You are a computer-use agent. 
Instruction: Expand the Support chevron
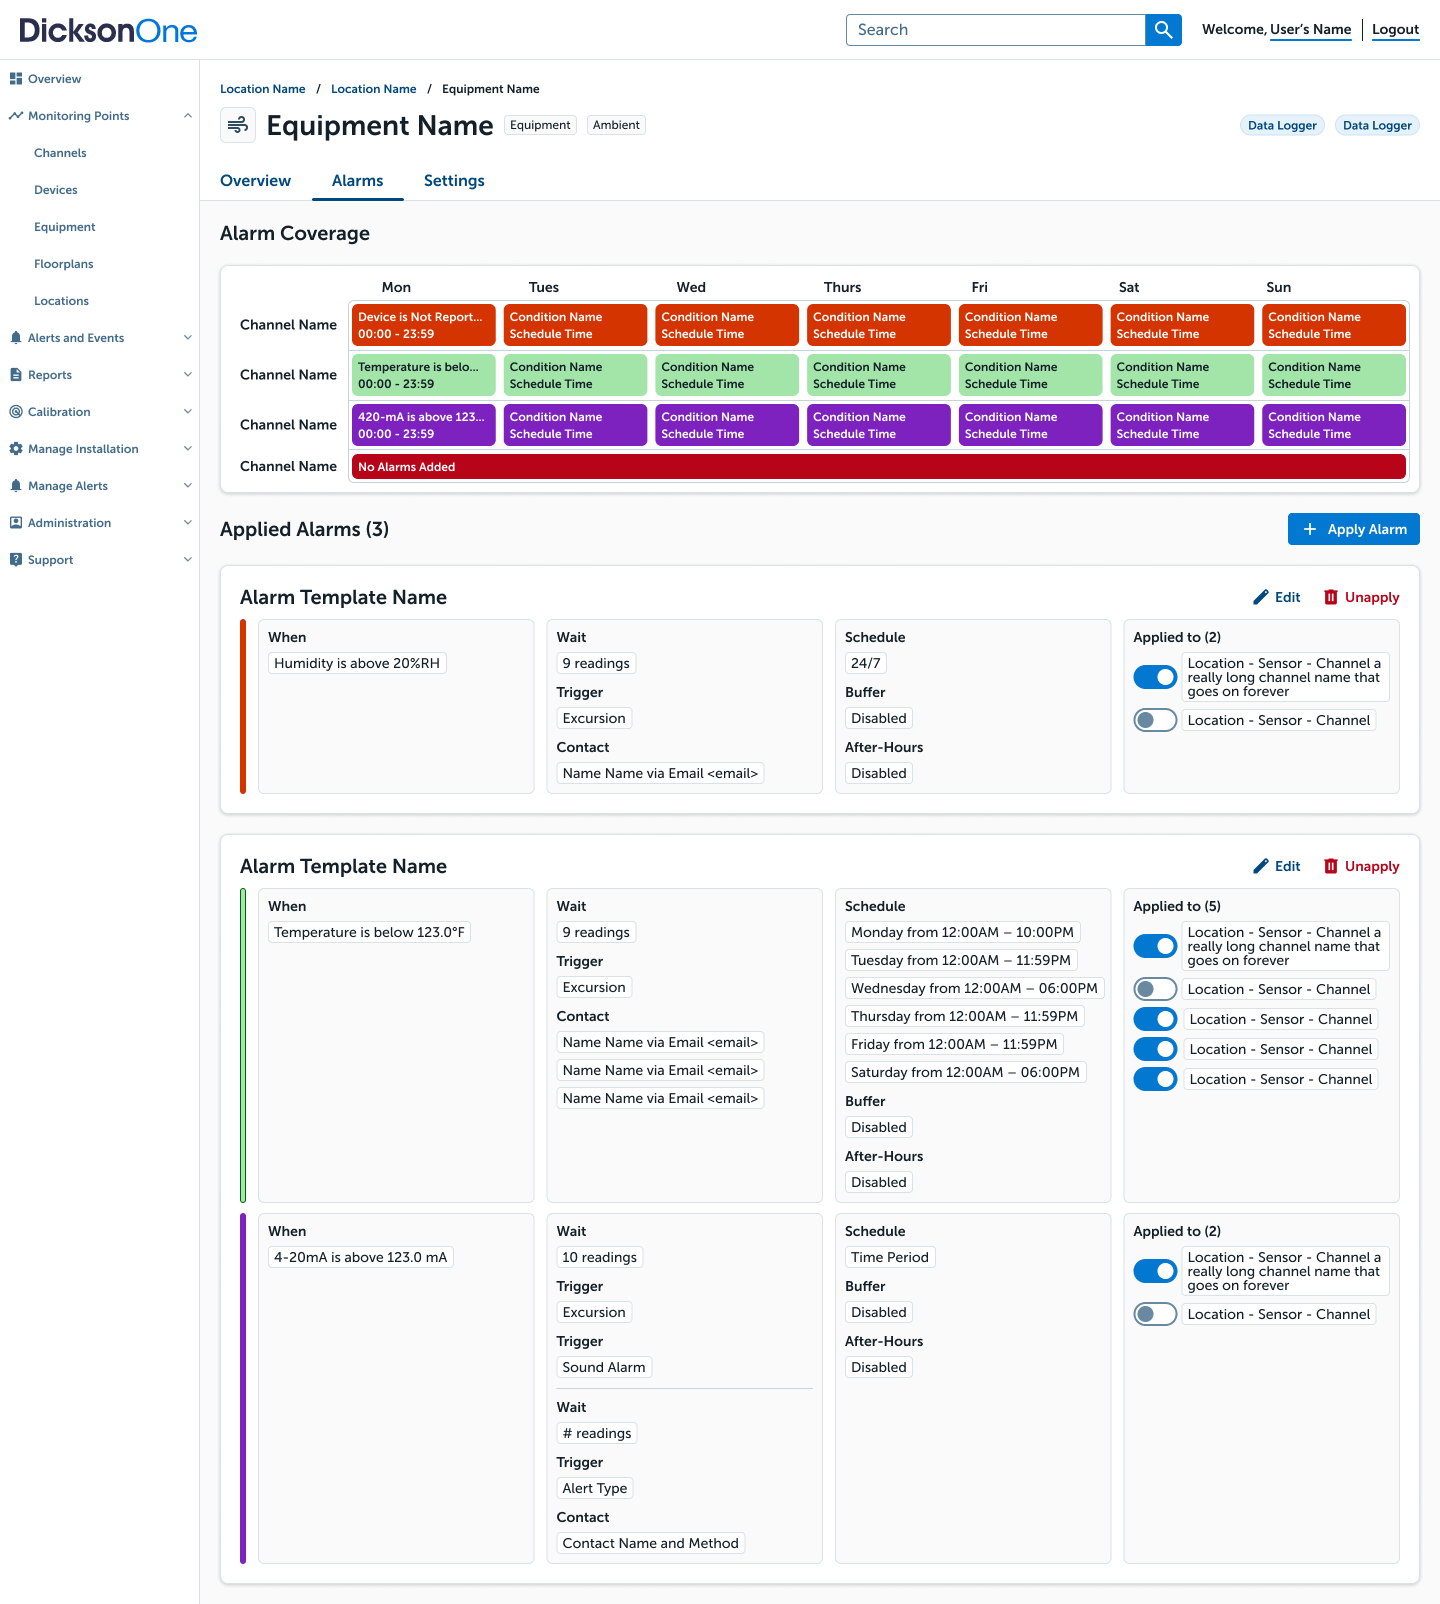coord(187,560)
